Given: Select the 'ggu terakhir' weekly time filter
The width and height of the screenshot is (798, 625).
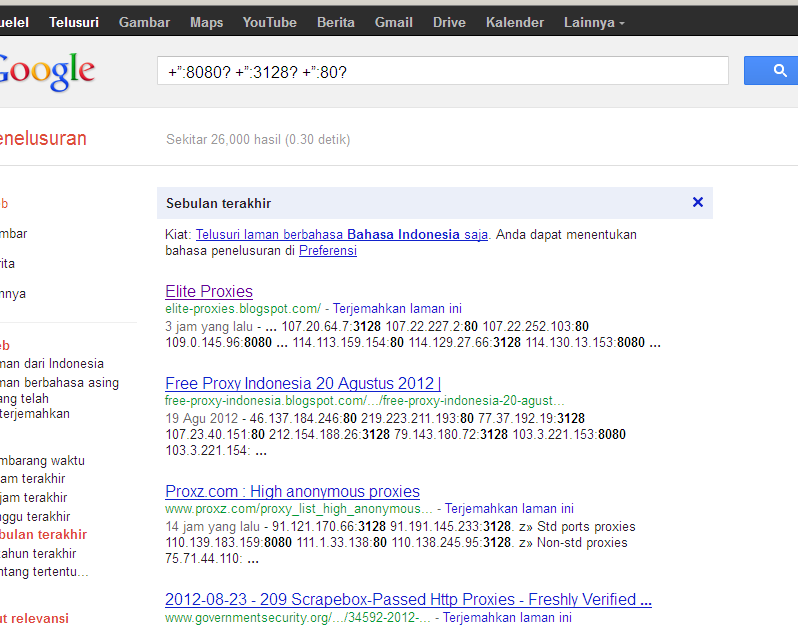Looking at the screenshot, I should click(35, 517).
